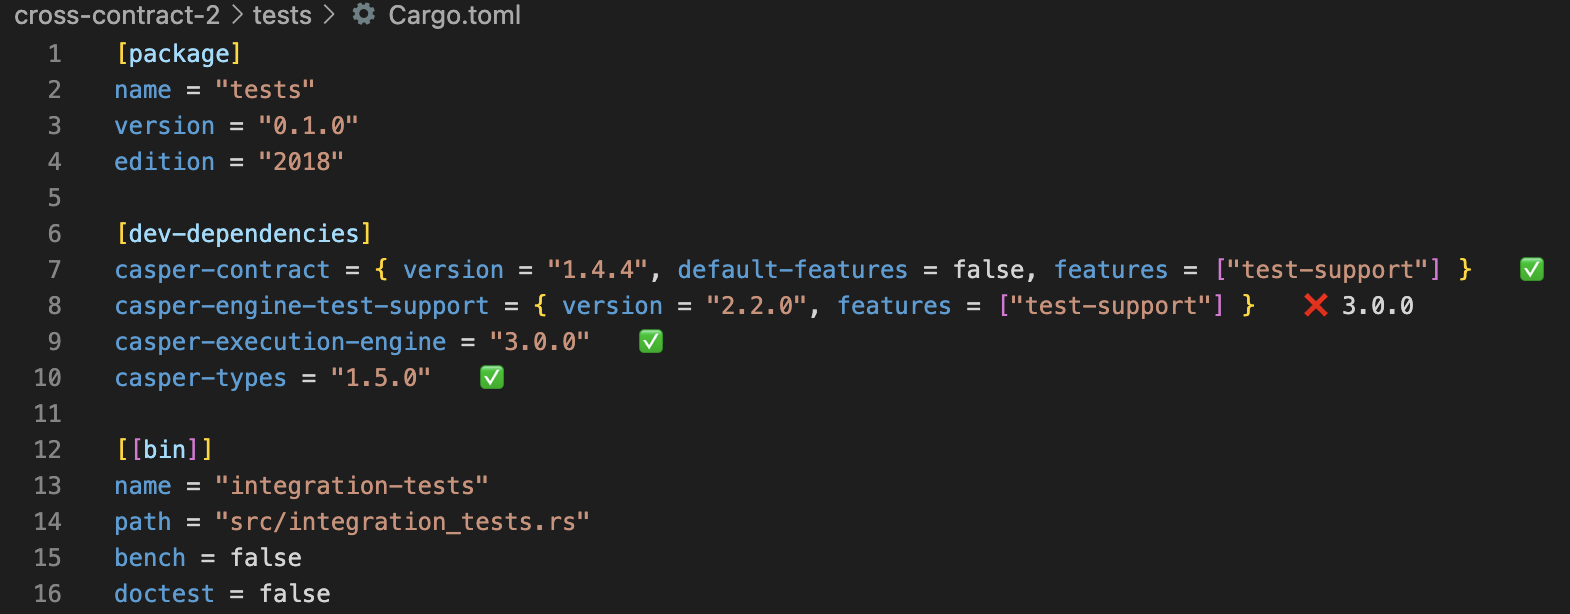Image resolution: width=1570 pixels, height=614 pixels.
Task: Click the false value on doctest line
Action: coord(294,594)
